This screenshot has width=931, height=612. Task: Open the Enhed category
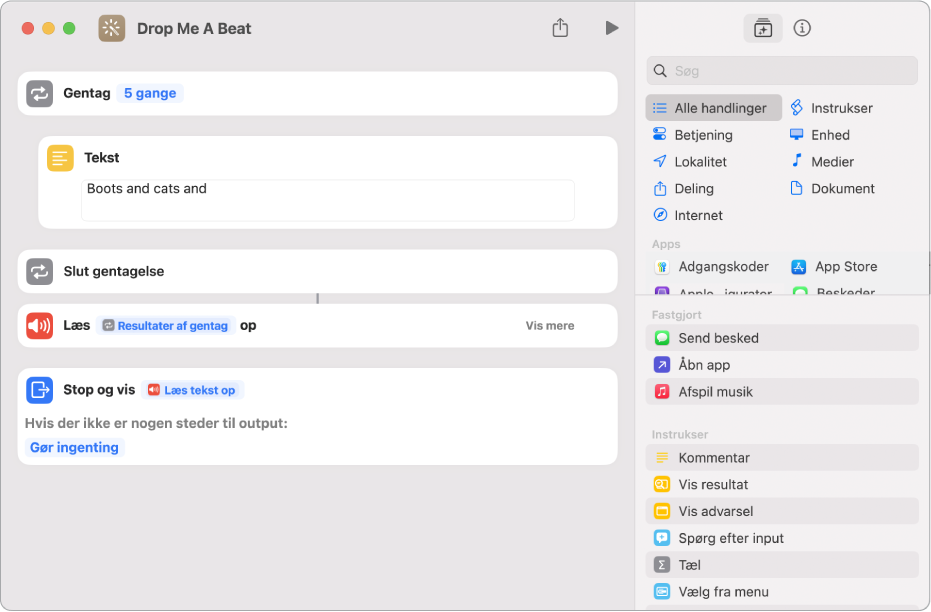pyautogui.click(x=820, y=135)
